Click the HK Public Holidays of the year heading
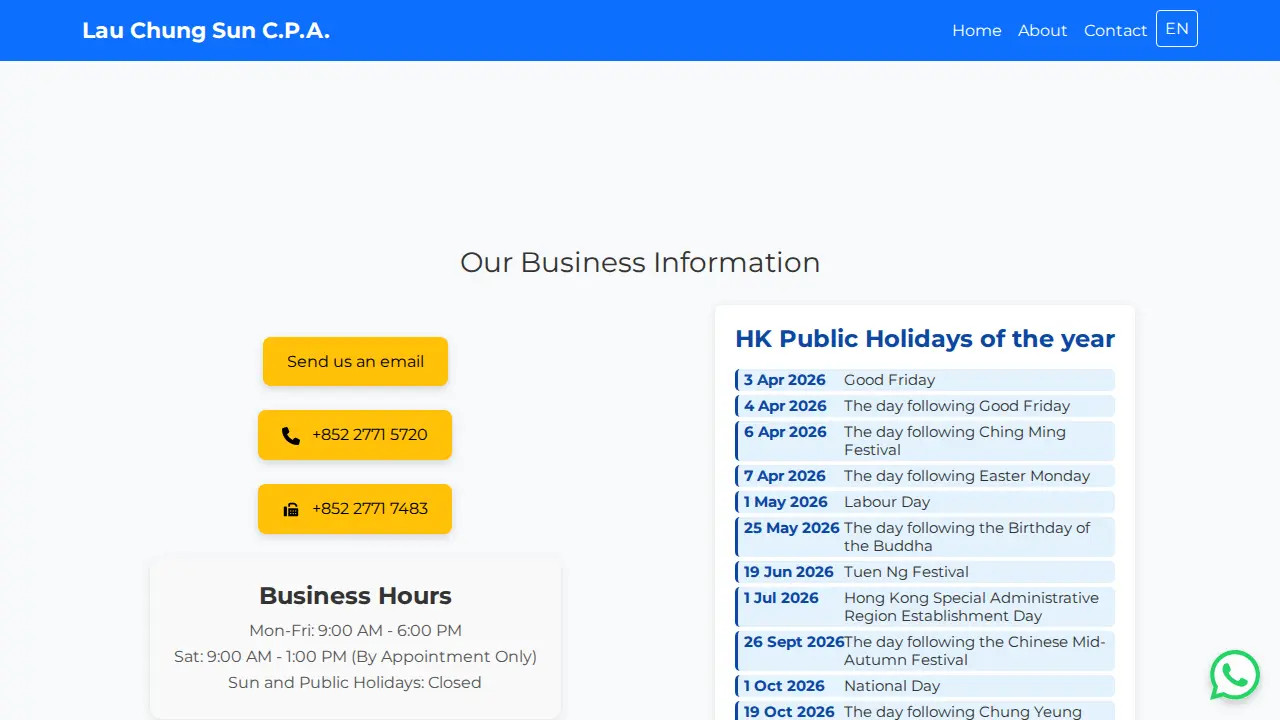Image resolution: width=1280 pixels, height=720 pixels. coord(925,339)
